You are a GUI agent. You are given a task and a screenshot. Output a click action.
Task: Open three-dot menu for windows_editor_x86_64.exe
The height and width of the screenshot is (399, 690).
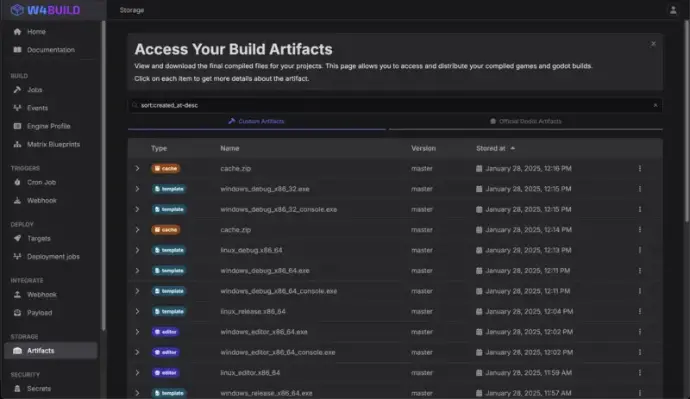pos(640,332)
